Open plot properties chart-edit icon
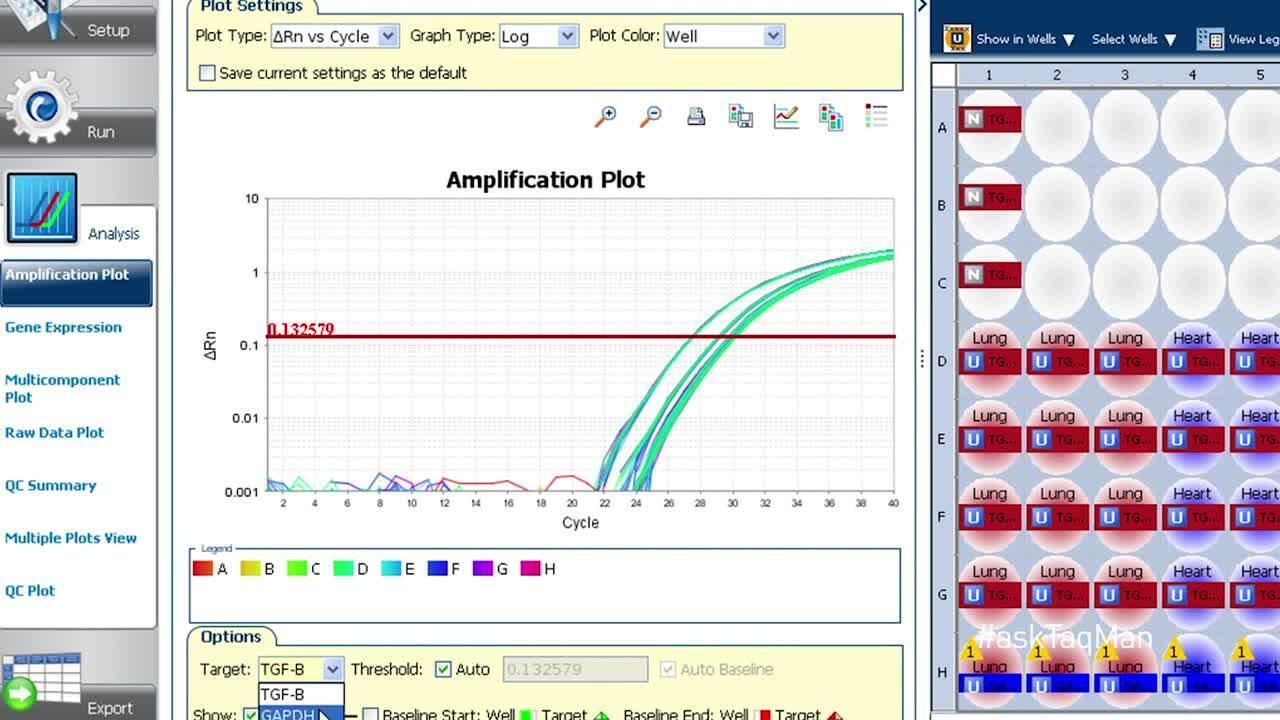The height and width of the screenshot is (720, 1280). [x=786, y=117]
